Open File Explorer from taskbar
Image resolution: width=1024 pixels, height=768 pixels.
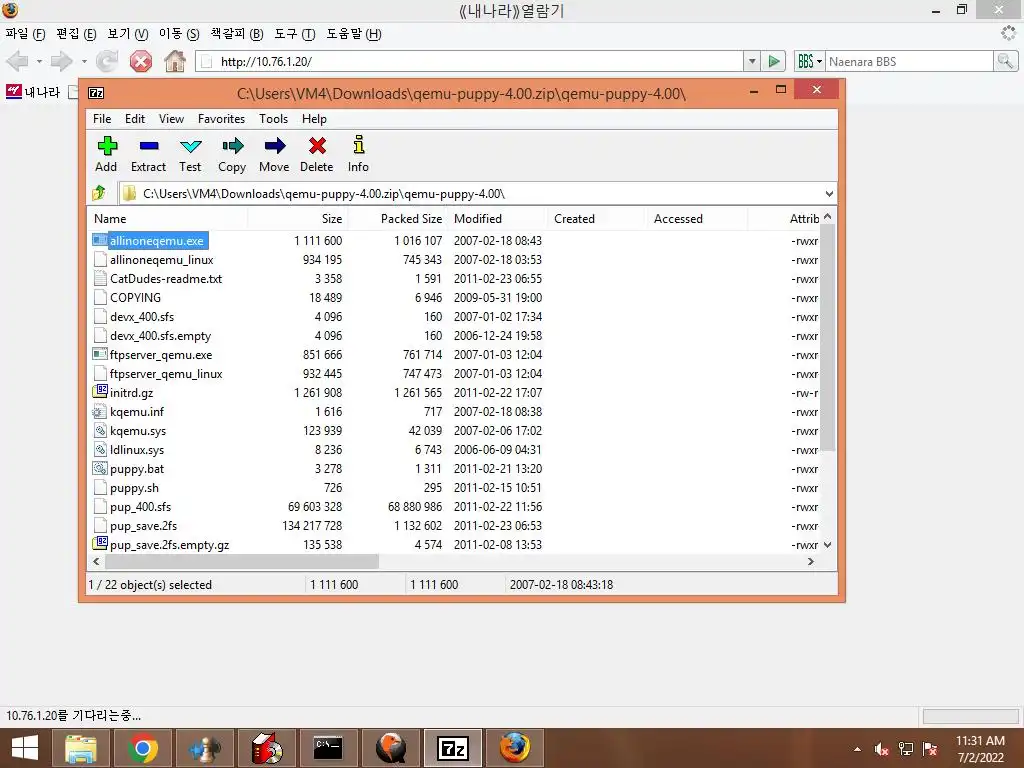coord(80,748)
